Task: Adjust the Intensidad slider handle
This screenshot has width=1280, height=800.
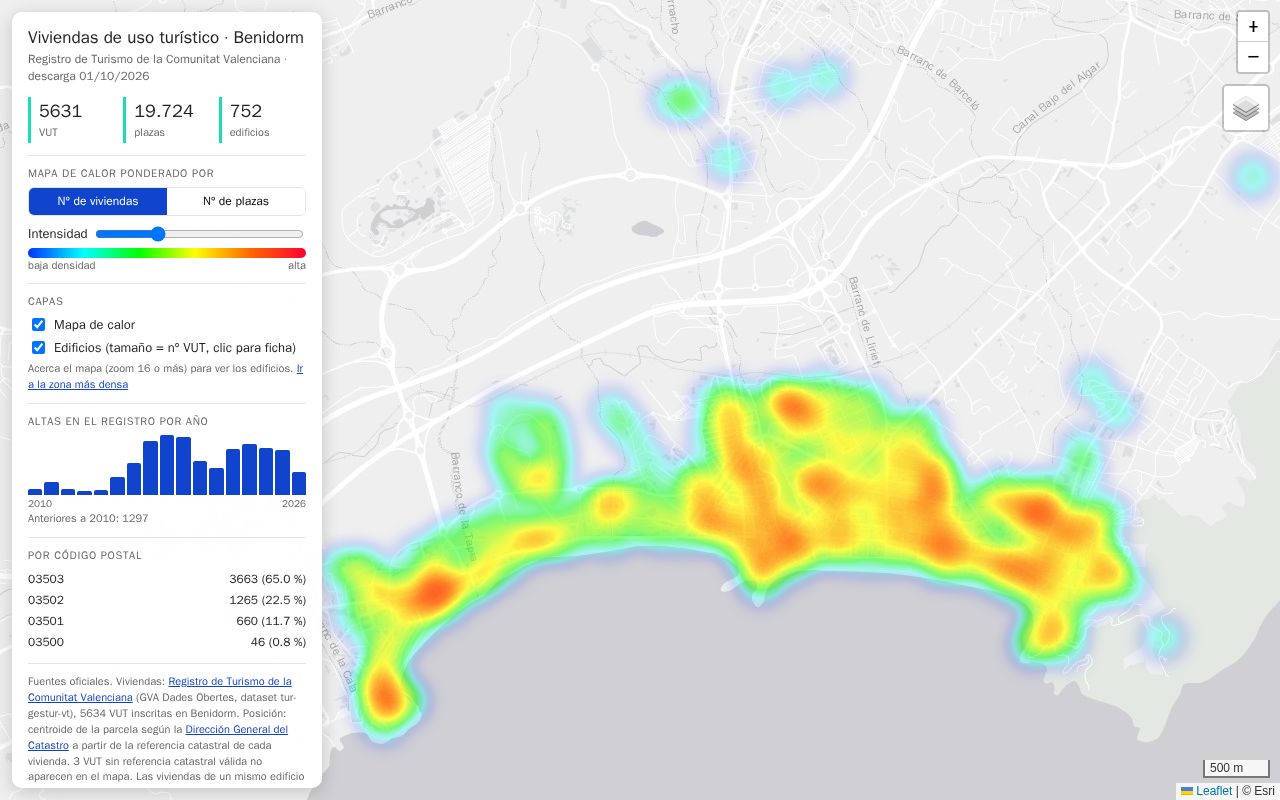Action: [x=158, y=234]
